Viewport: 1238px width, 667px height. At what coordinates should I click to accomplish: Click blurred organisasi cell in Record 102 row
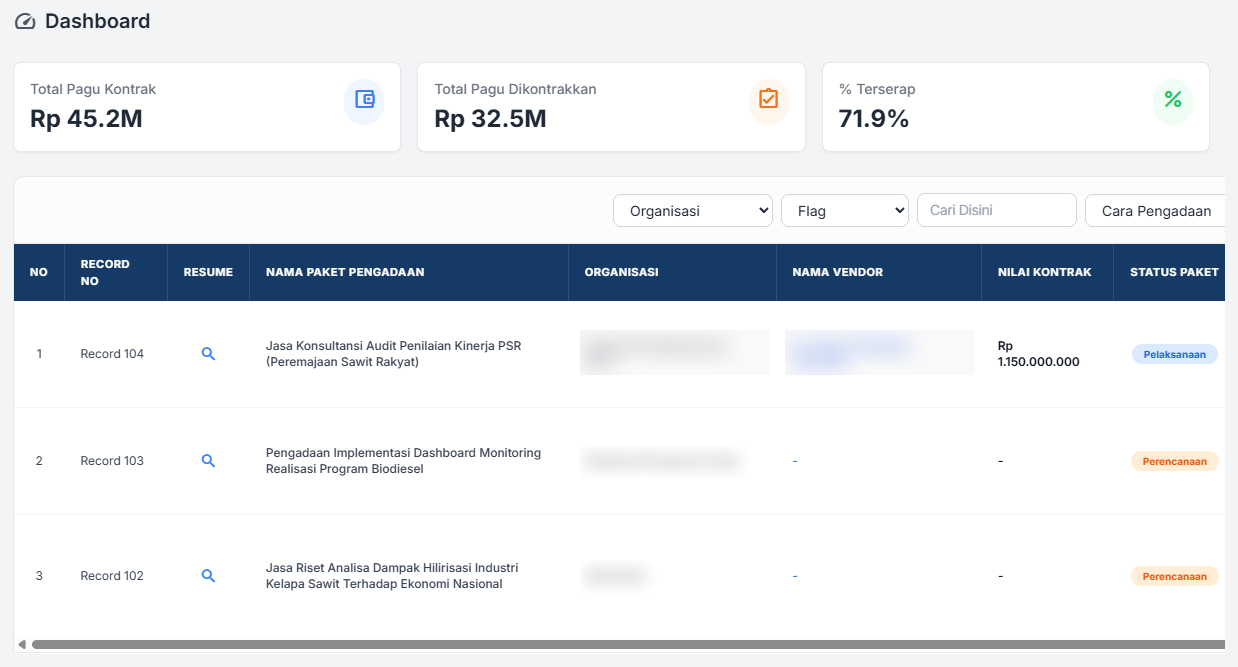pyautogui.click(x=615, y=576)
